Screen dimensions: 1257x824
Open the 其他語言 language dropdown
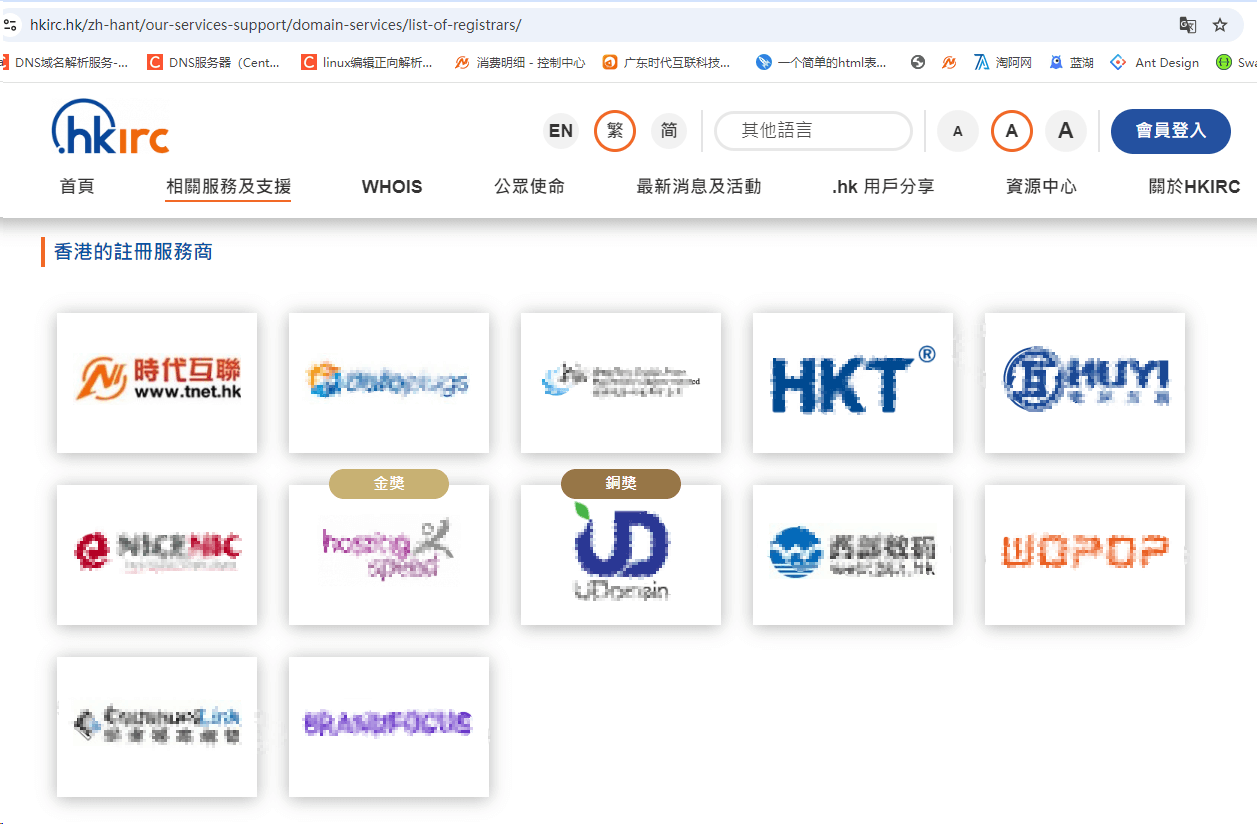tap(813, 131)
